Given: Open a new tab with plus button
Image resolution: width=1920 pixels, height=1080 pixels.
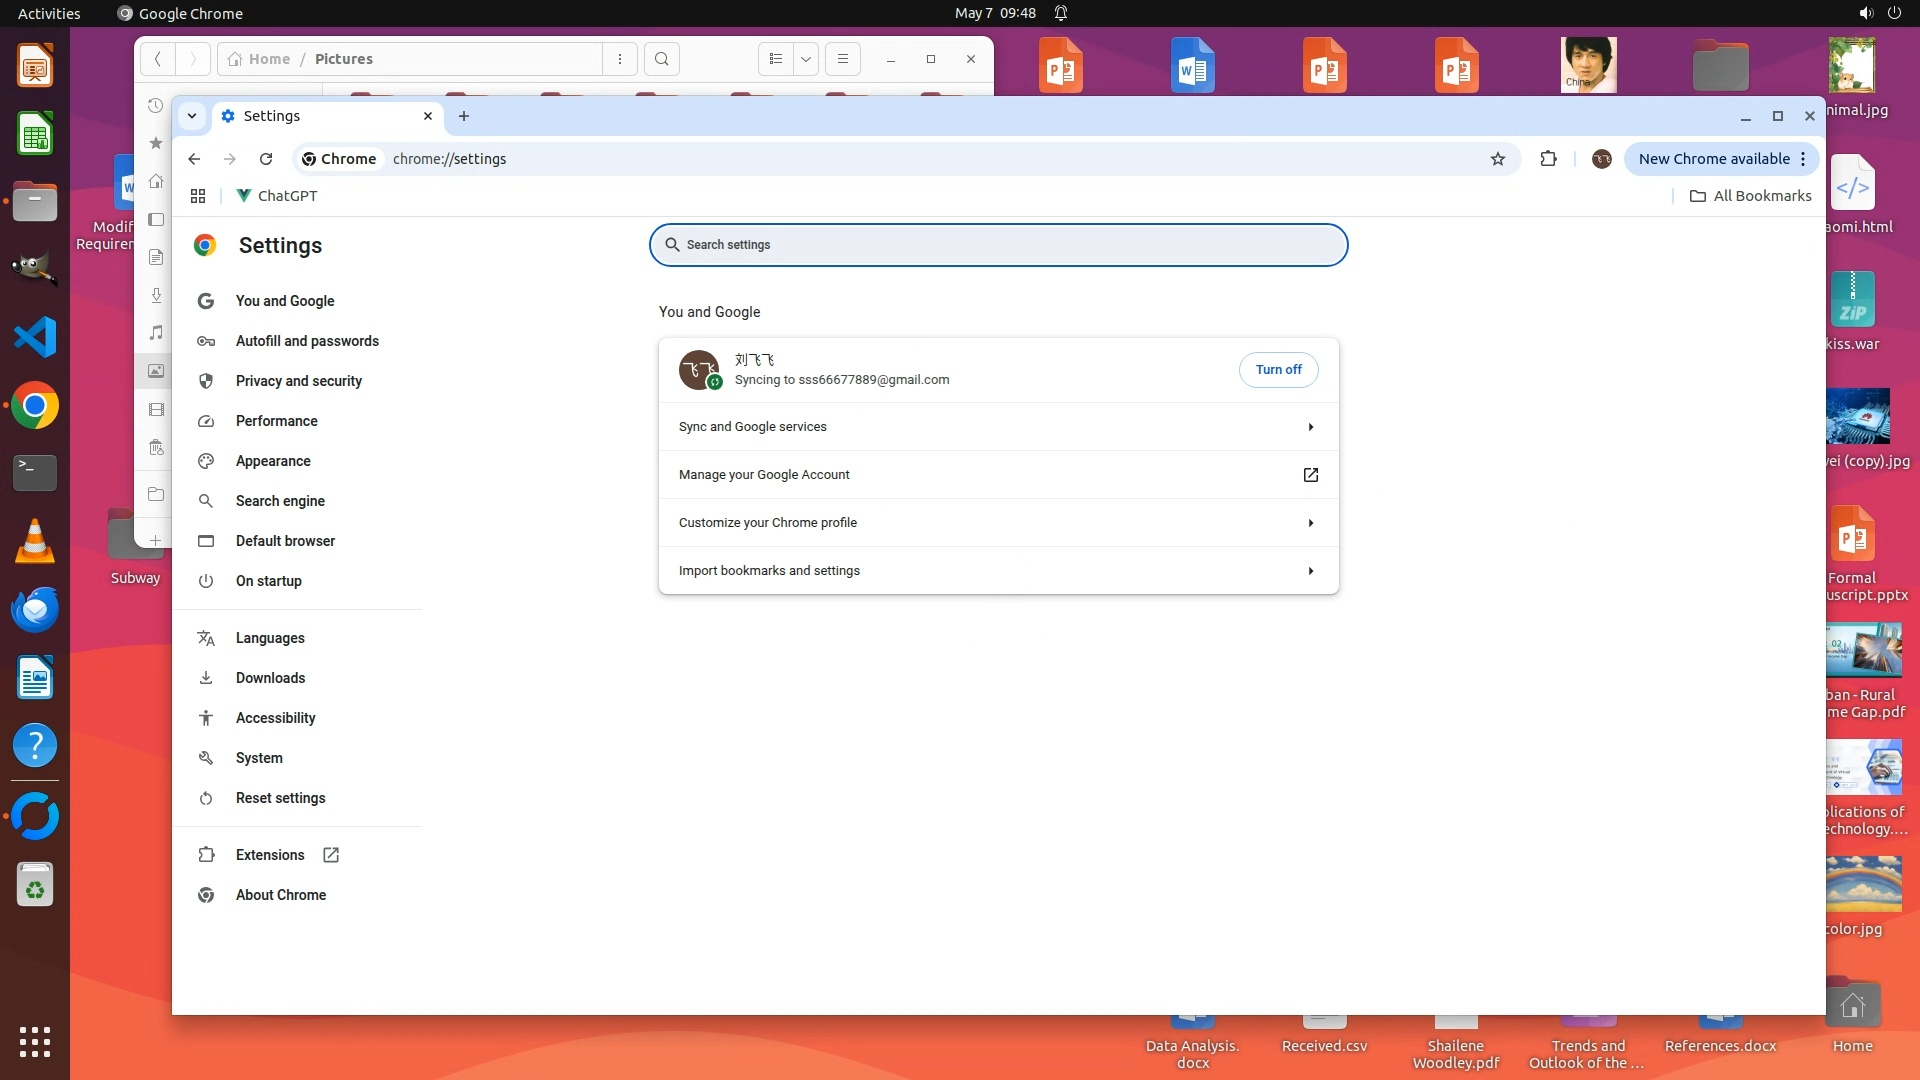Looking at the screenshot, I should pos(464,116).
